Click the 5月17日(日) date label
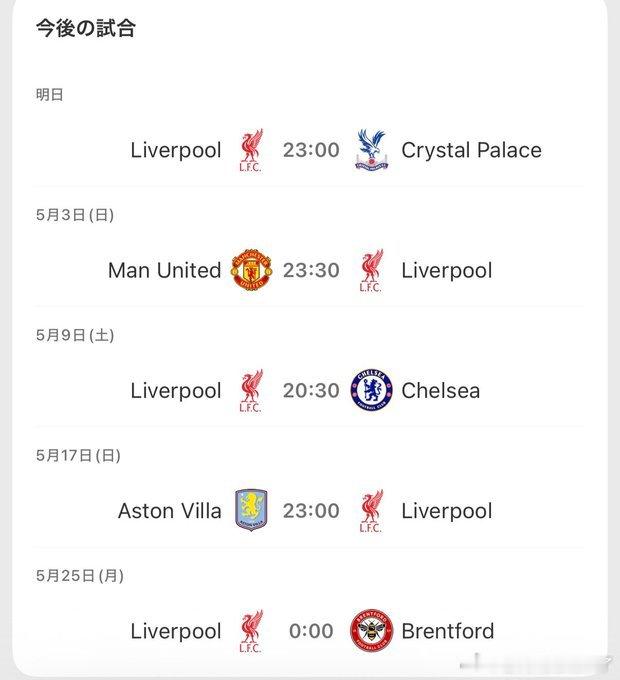The height and width of the screenshot is (680, 620). coord(78,455)
